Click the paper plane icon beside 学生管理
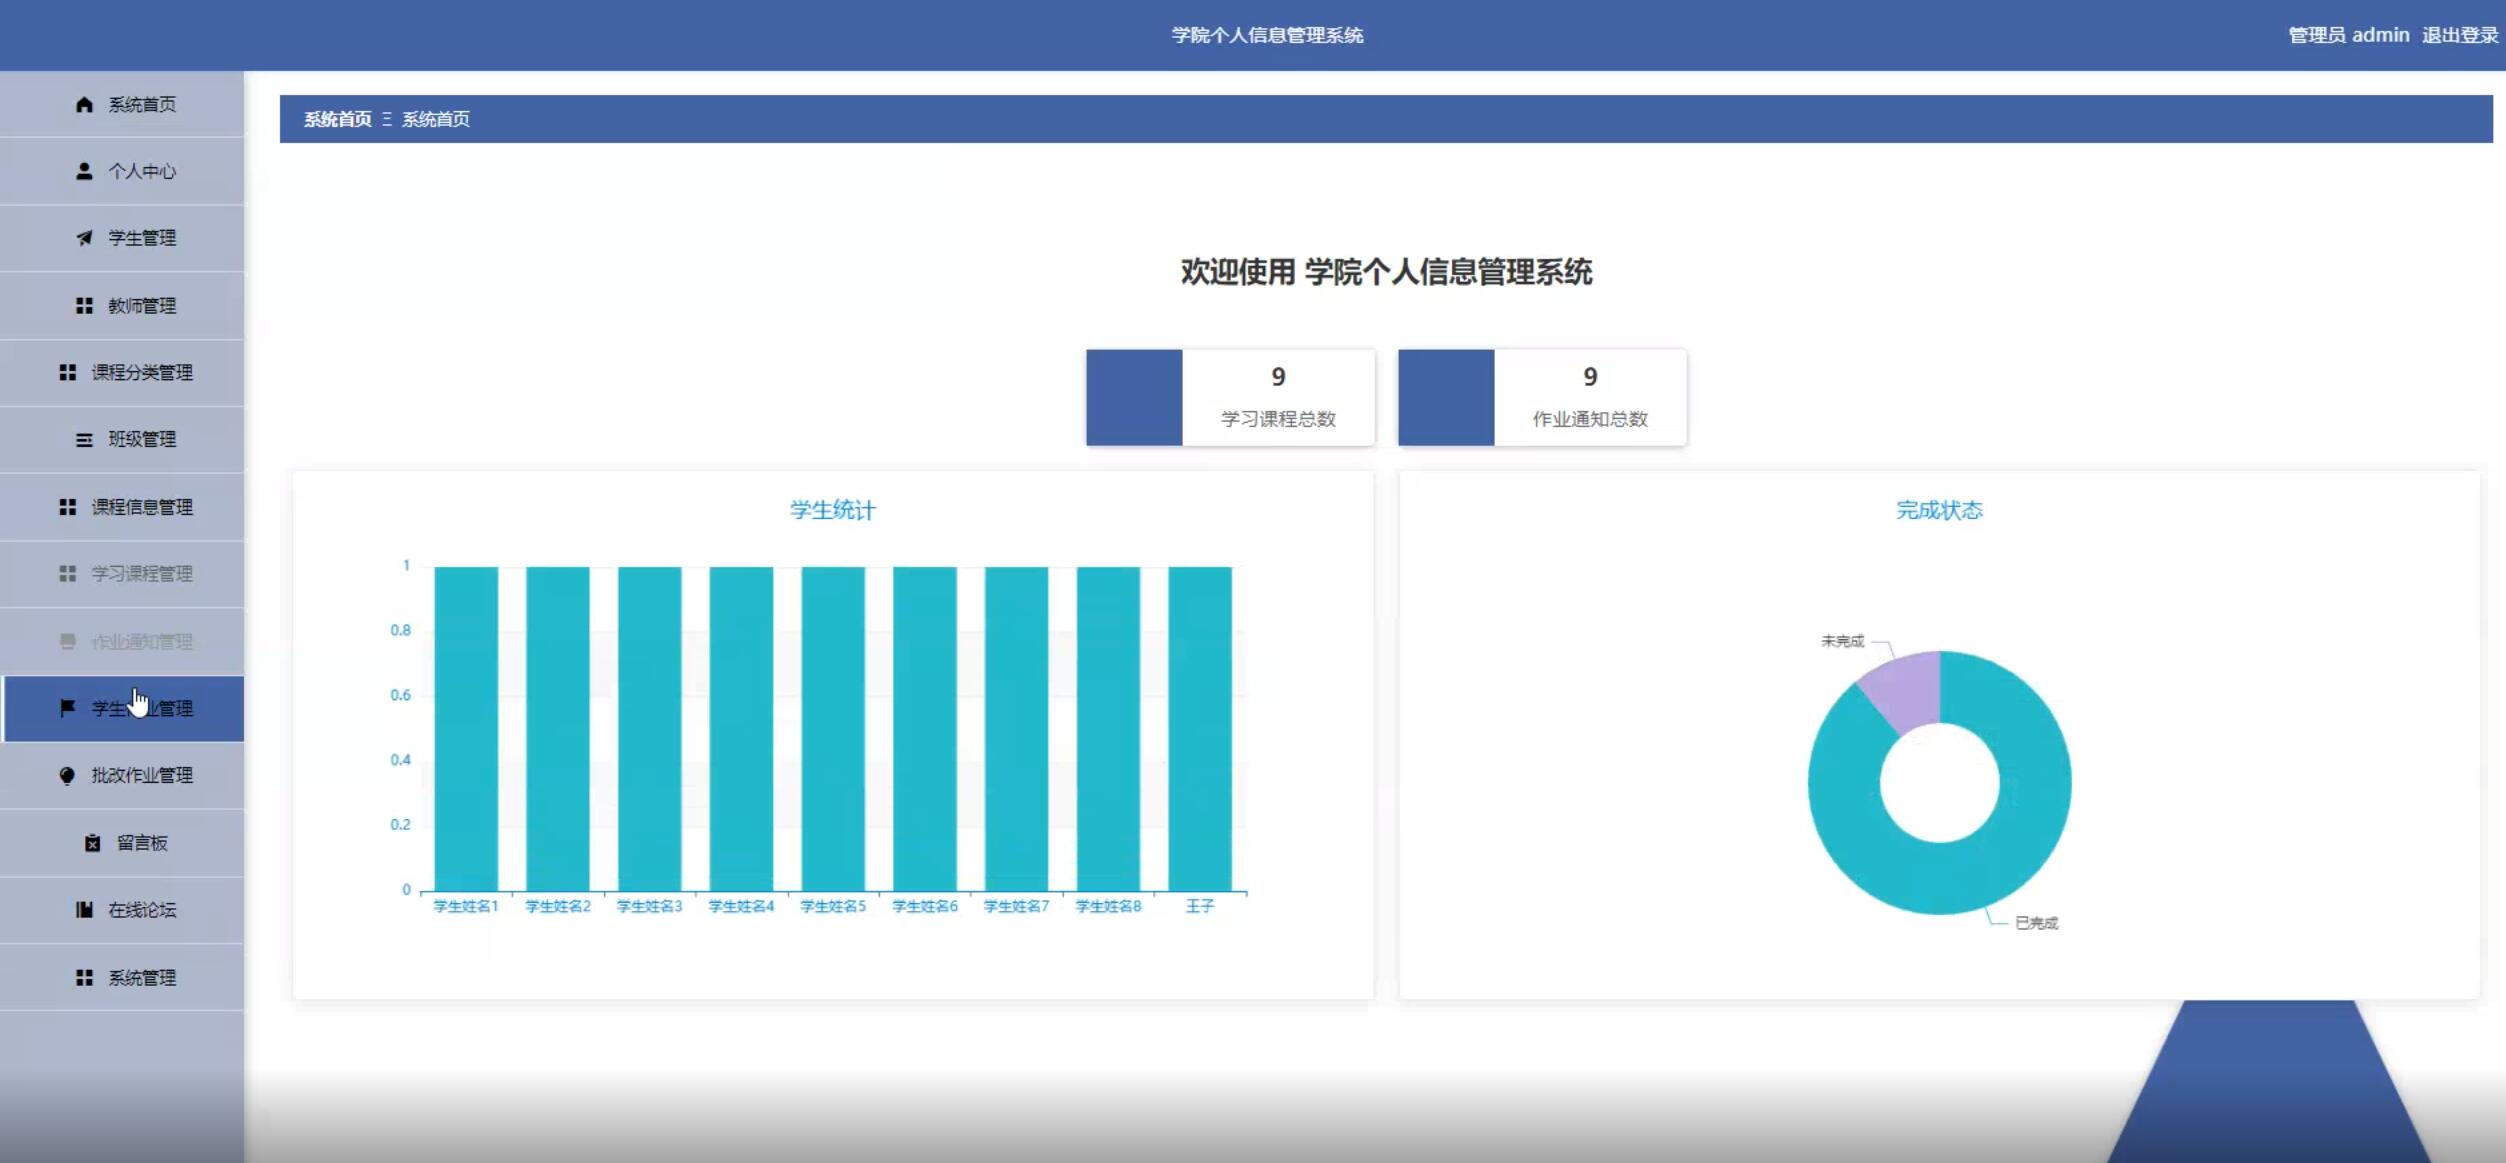 [84, 238]
